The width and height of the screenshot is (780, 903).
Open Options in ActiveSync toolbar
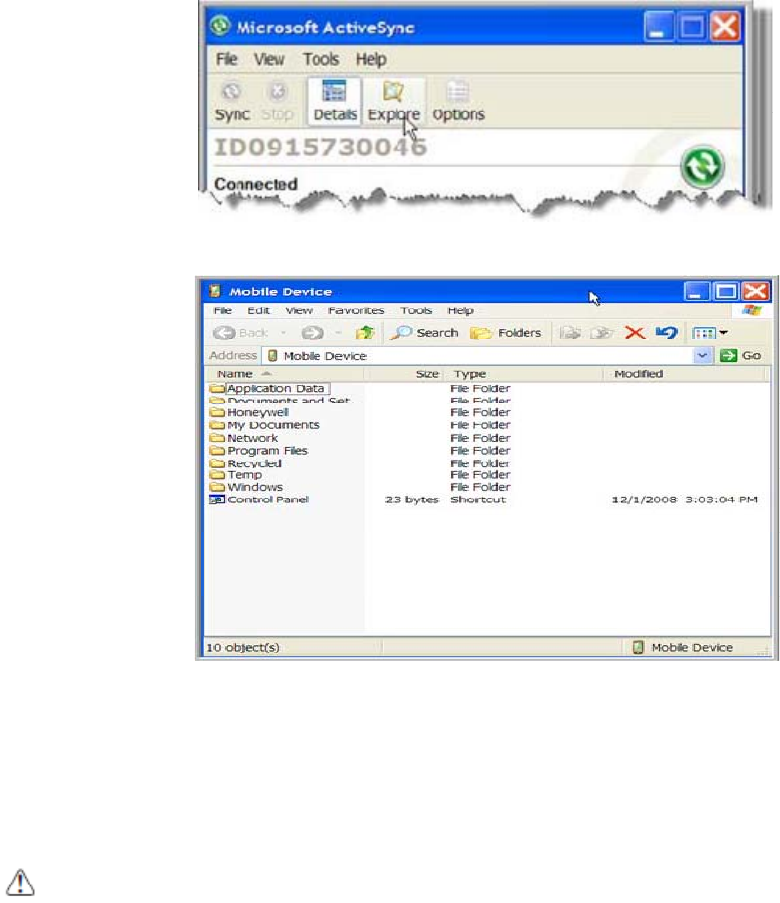tap(459, 101)
